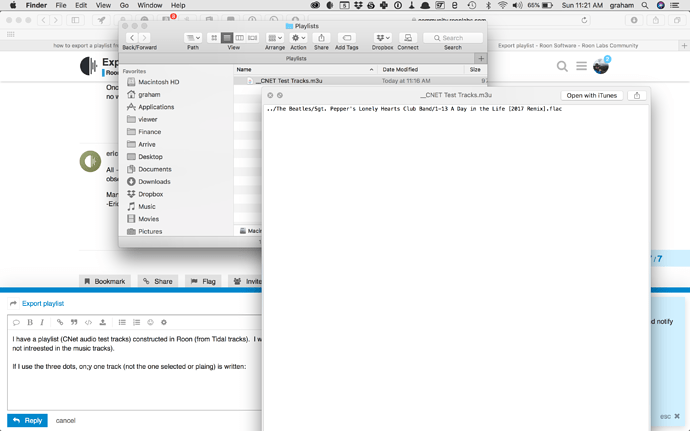Close the Quick Look preview window
Screen dimensions: 690x431
click(x=270, y=95)
